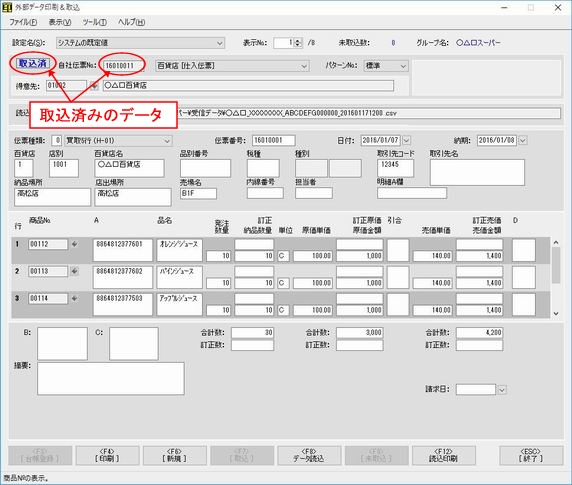The width and height of the screenshot is (572, 485).
Task: Click lookup arrow beside product 00114
Action: point(74,299)
